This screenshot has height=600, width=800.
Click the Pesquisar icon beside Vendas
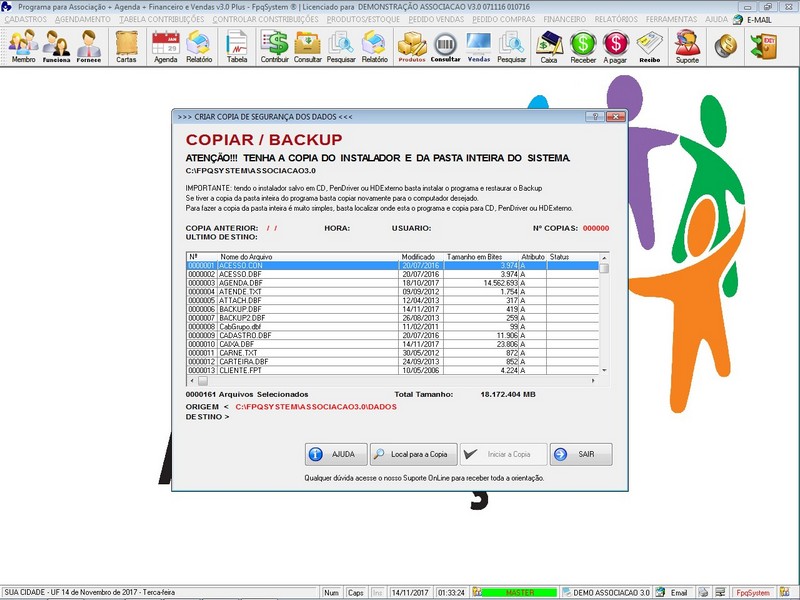511,46
